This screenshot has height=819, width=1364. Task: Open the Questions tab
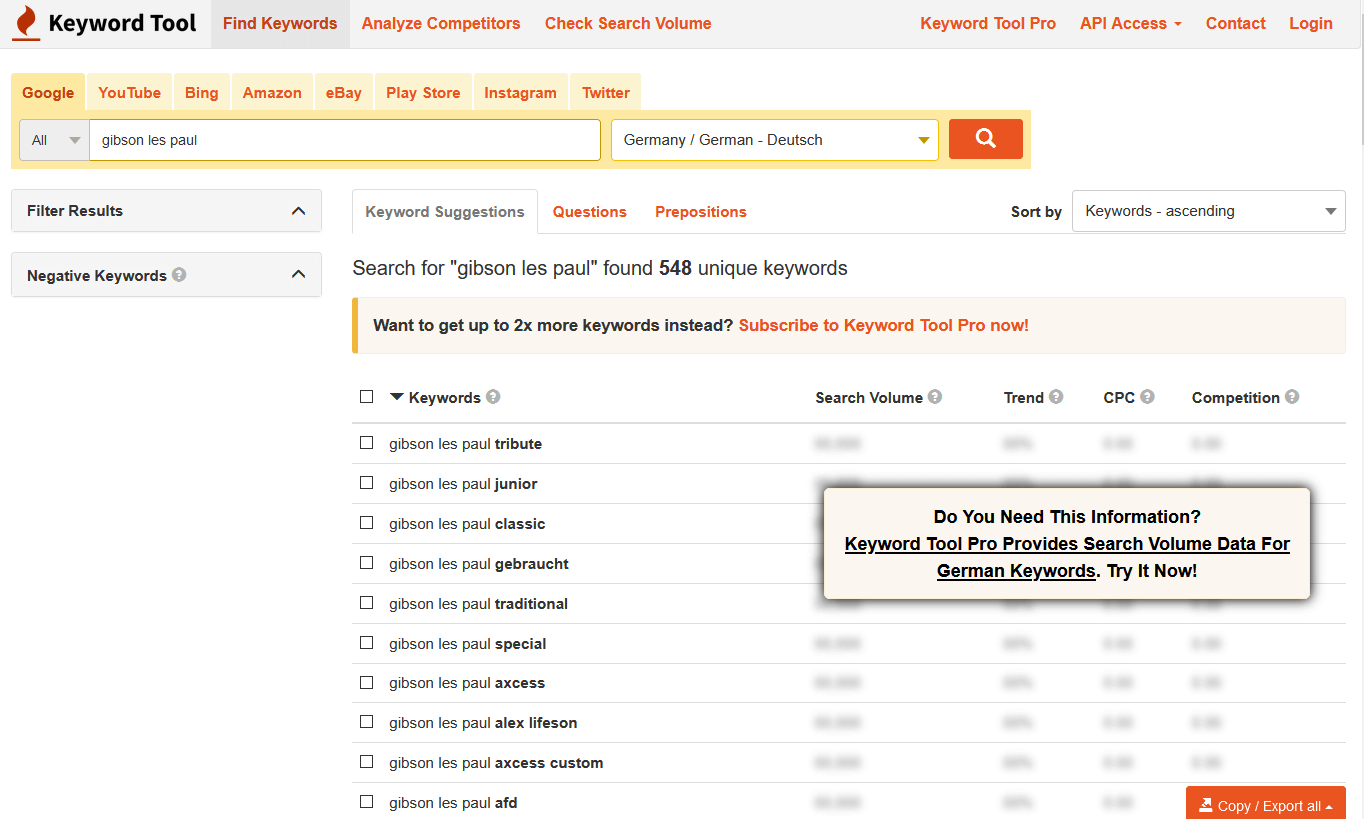(x=590, y=212)
